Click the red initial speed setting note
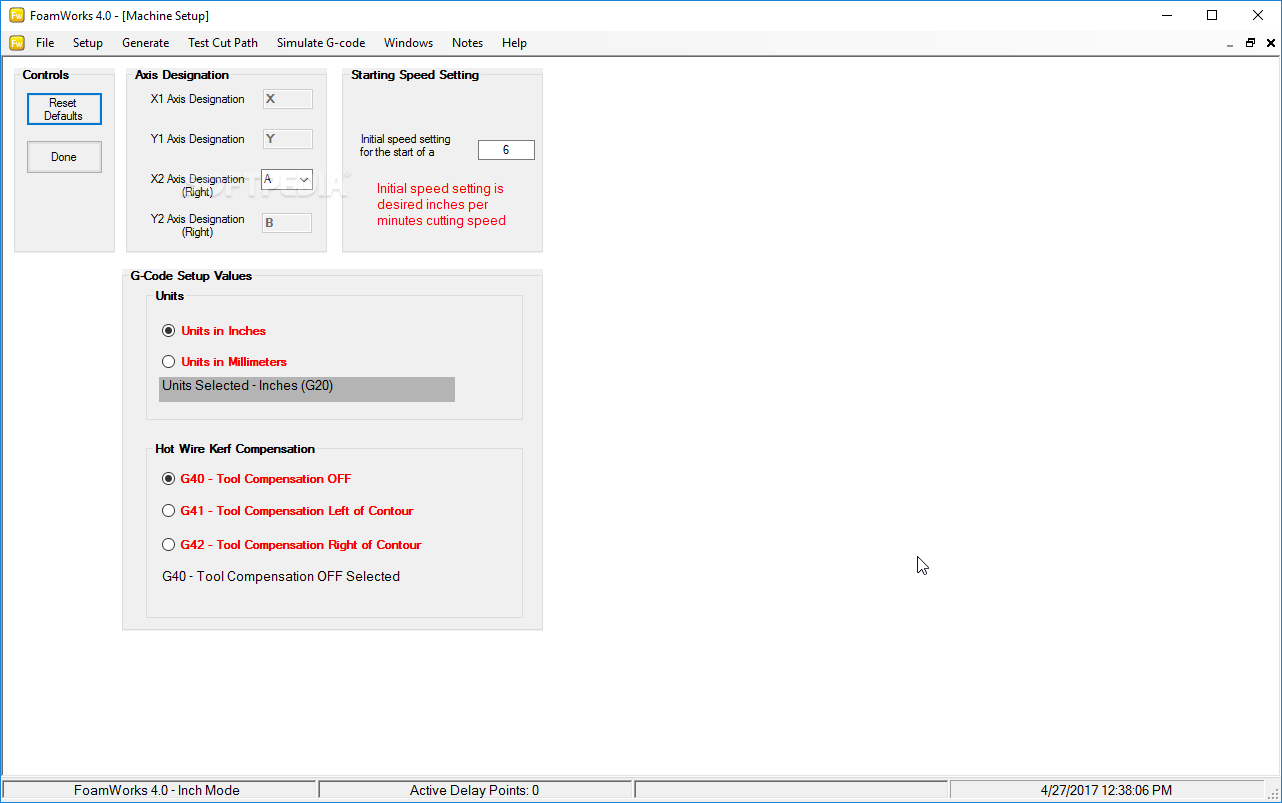This screenshot has width=1282, height=803. coord(441,205)
